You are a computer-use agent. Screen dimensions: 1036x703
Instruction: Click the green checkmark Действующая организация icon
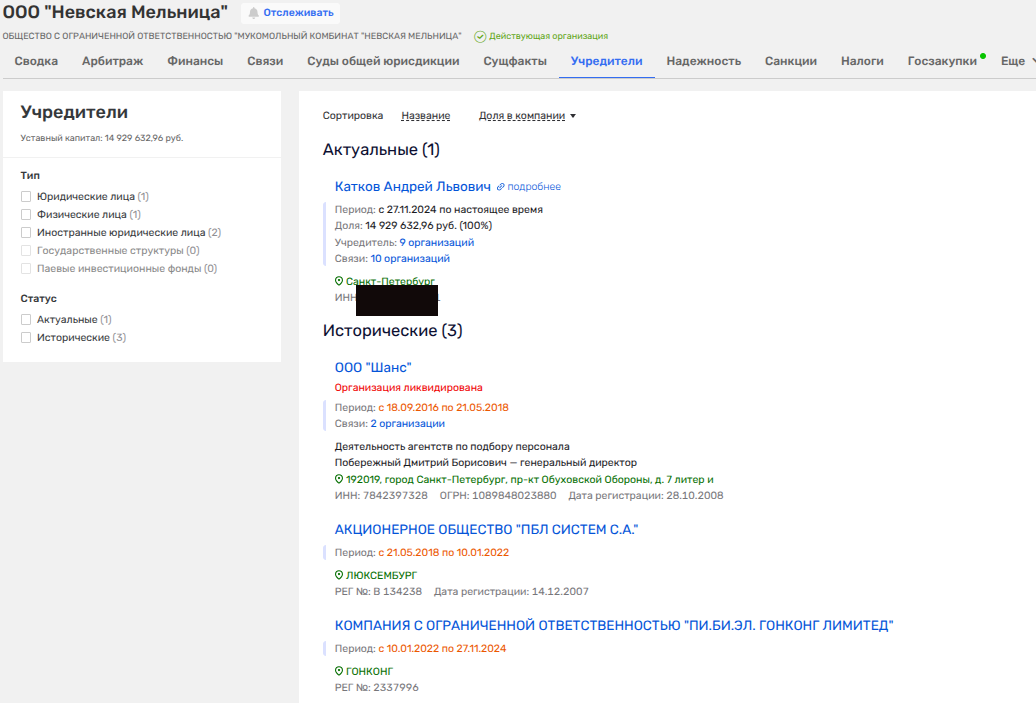pos(480,36)
